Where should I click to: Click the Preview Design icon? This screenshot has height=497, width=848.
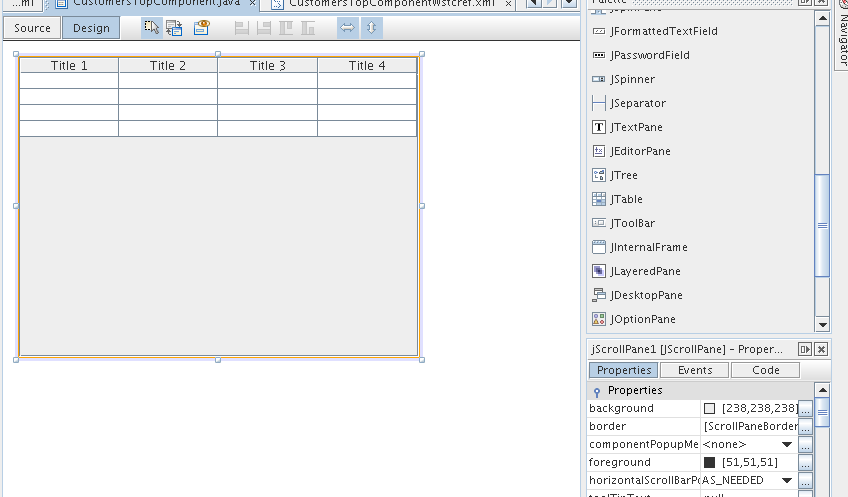(x=202, y=28)
